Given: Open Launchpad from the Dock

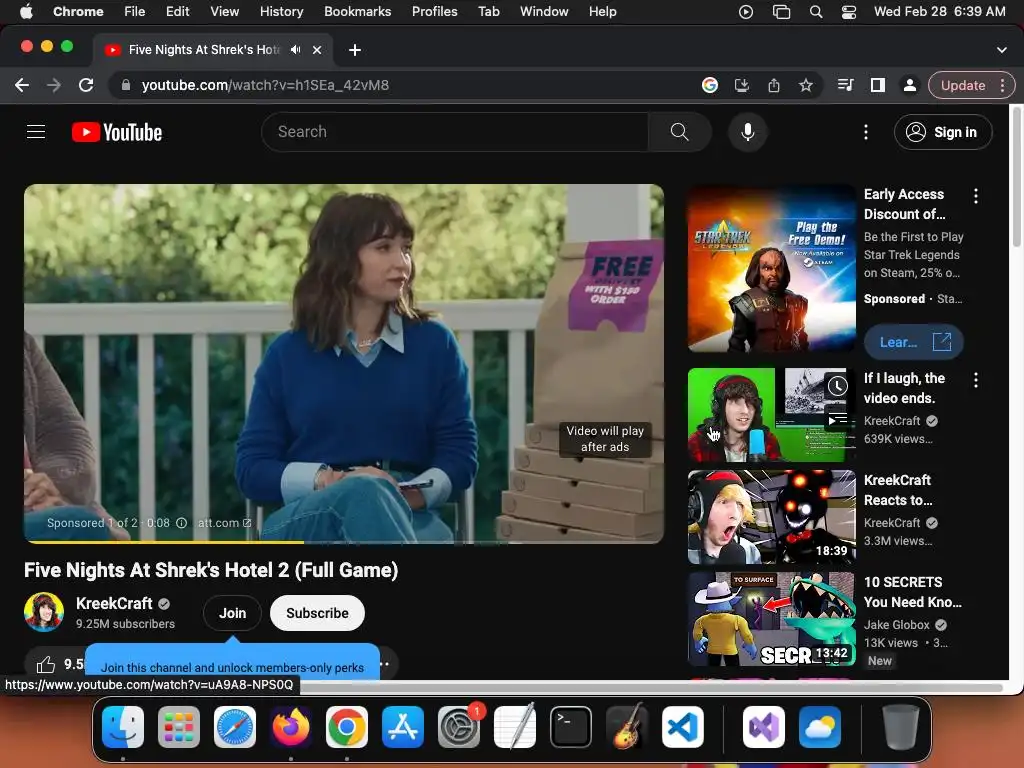Looking at the screenshot, I should 179,727.
